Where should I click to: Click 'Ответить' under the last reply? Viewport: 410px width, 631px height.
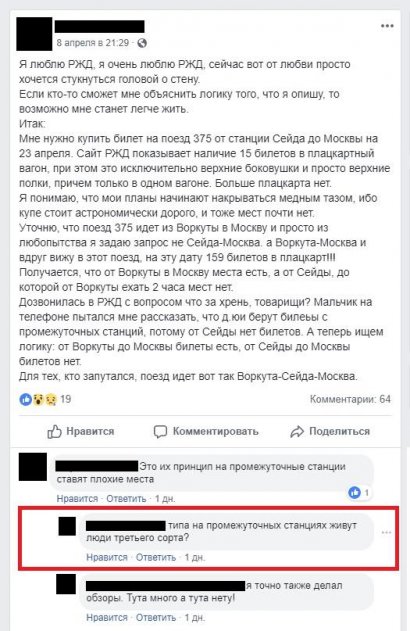click(x=156, y=617)
